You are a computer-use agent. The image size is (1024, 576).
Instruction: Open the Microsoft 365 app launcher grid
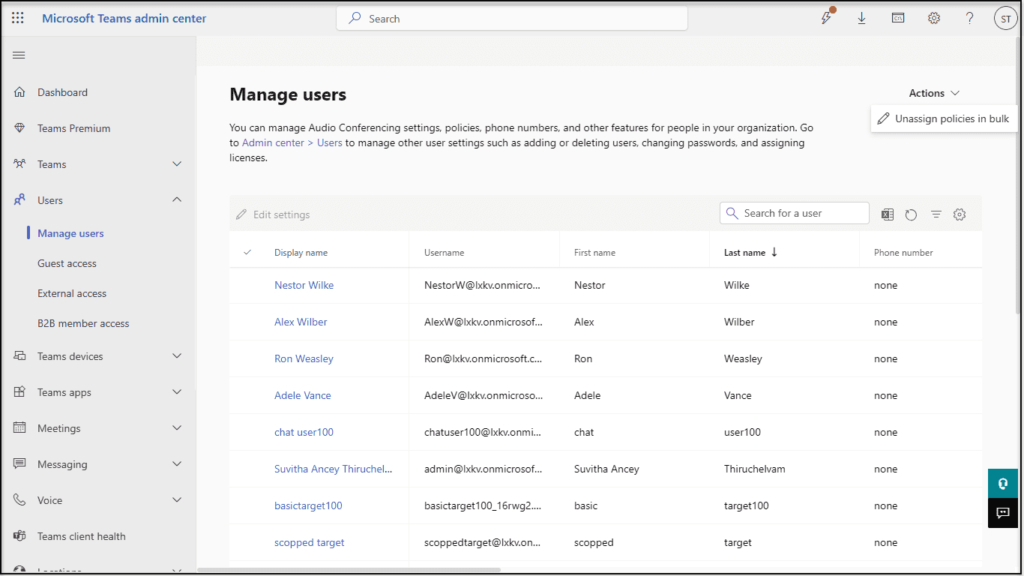tap(16, 18)
